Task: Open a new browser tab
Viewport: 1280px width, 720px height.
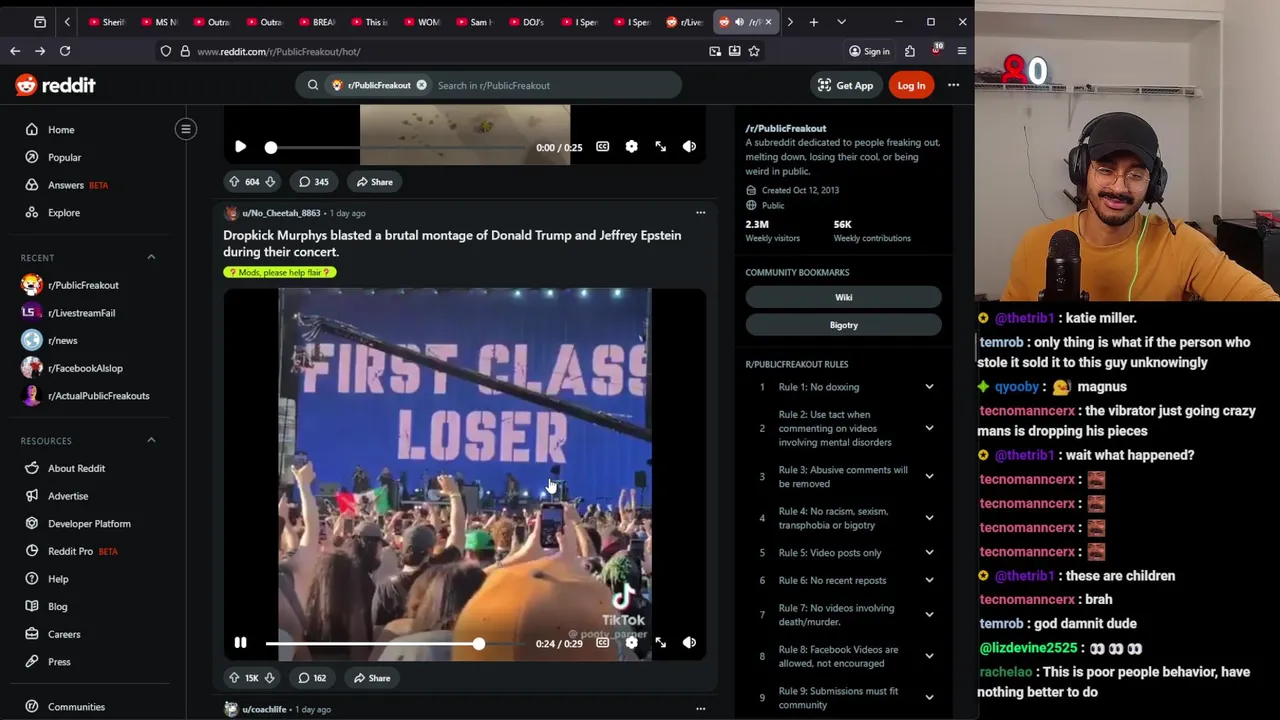Action: pyautogui.click(x=814, y=22)
